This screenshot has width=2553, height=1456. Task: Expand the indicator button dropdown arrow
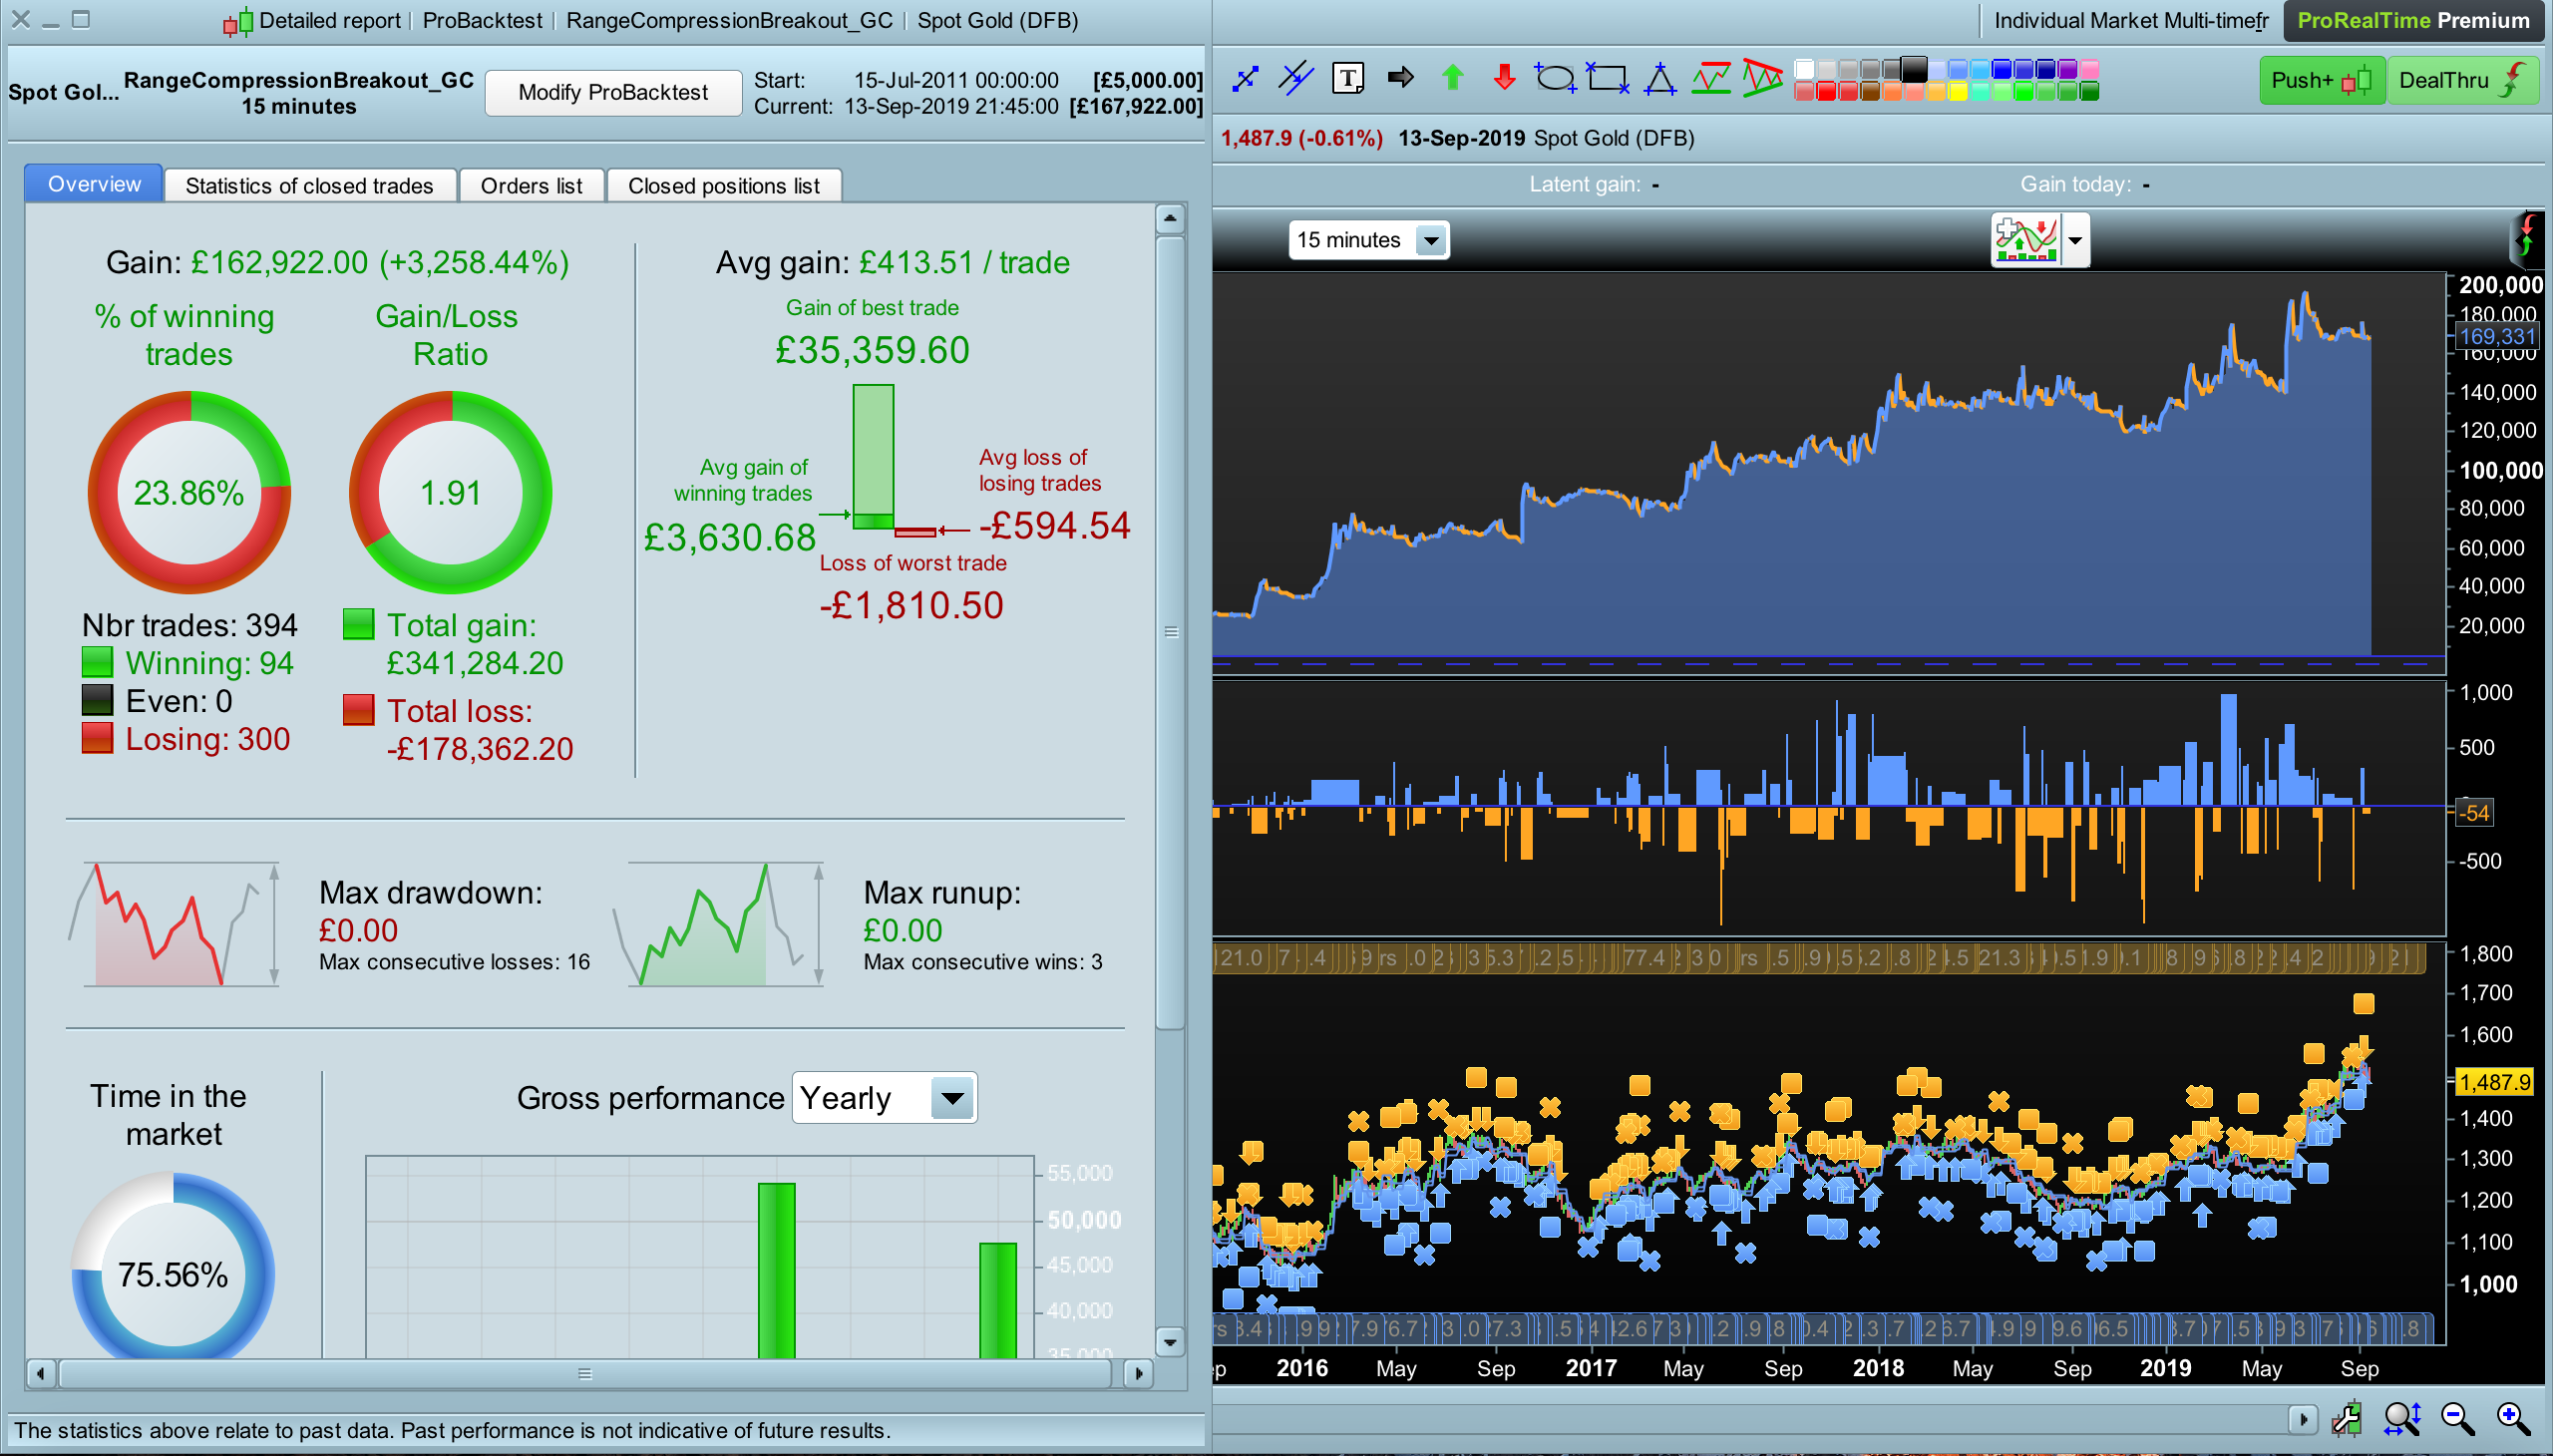2076,240
